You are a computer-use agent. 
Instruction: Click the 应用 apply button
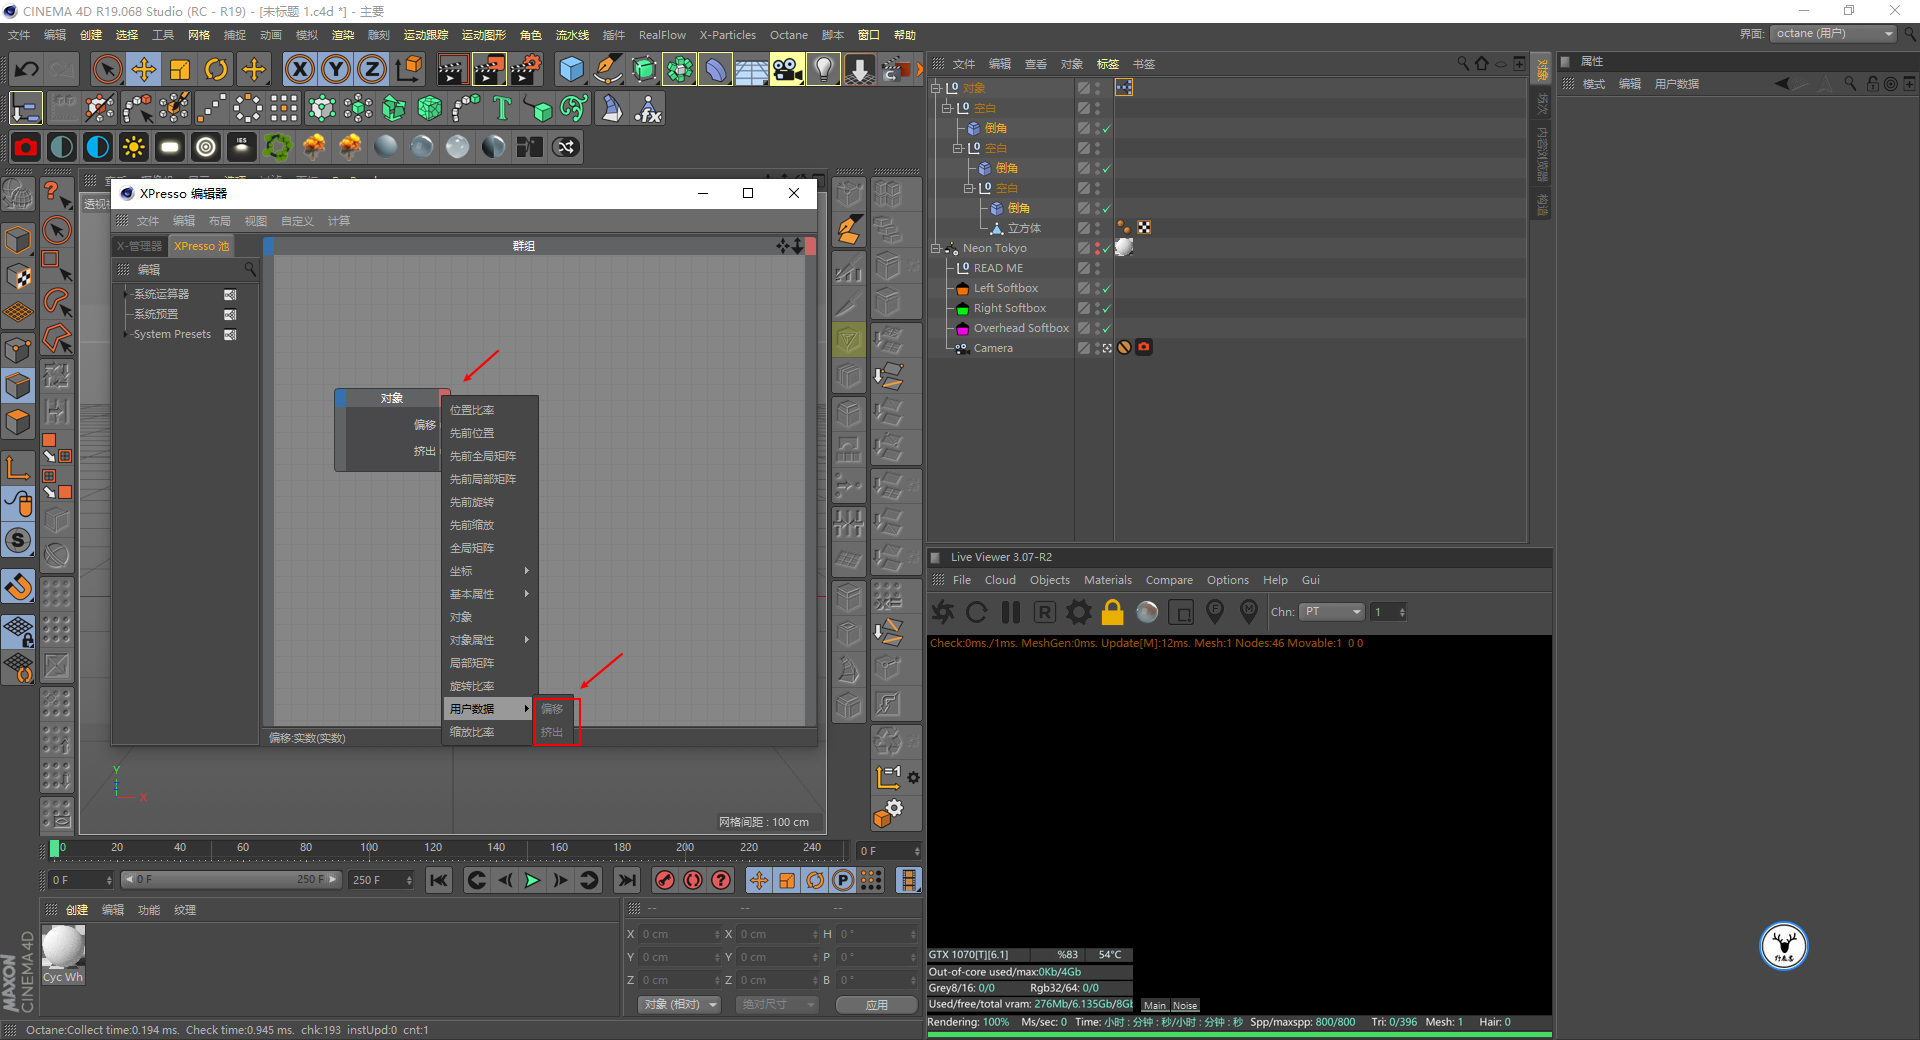pos(877,1004)
